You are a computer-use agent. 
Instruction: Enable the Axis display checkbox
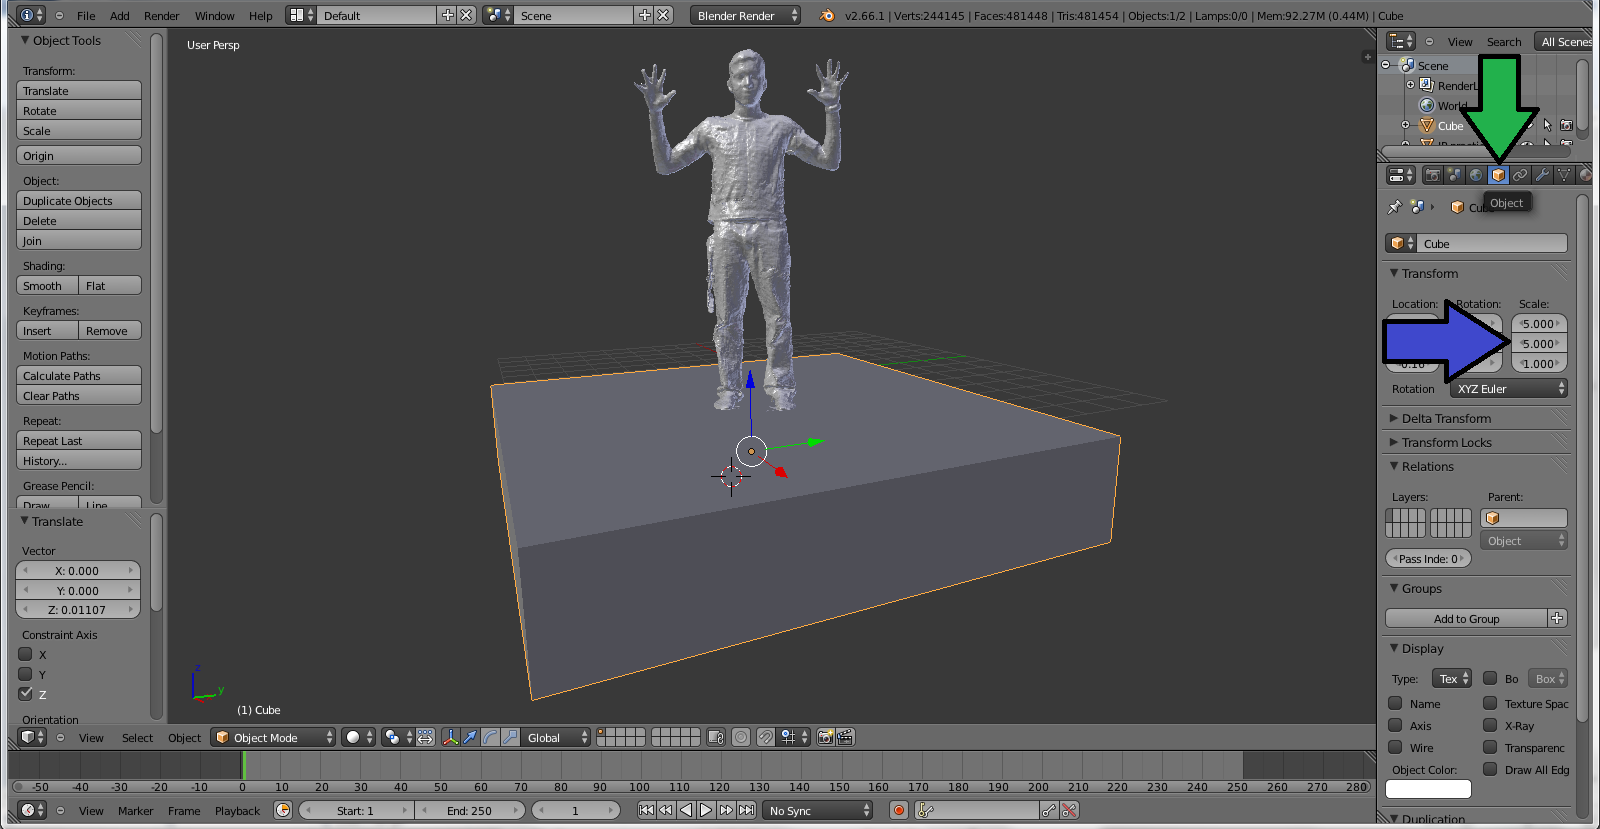(1395, 725)
